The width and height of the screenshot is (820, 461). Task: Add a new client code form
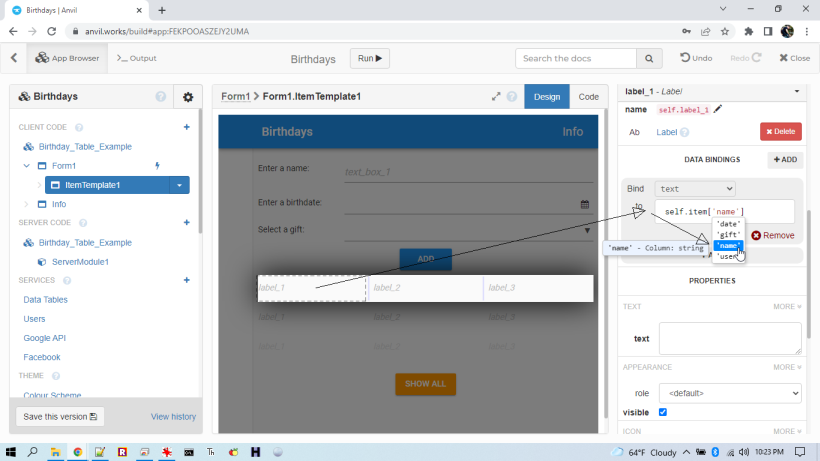pos(186,127)
